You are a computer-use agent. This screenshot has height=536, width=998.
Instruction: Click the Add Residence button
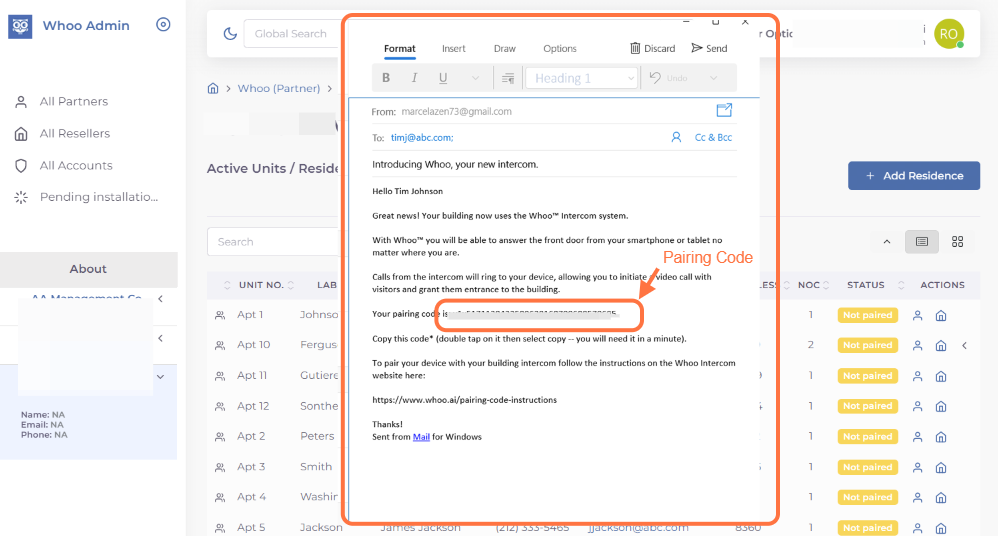click(x=913, y=176)
